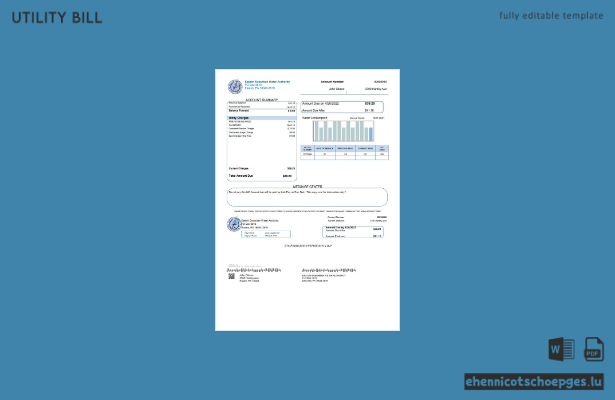Screen dimensions: 615x400
Task: Click the Word document format icon
Action: (x=561, y=349)
